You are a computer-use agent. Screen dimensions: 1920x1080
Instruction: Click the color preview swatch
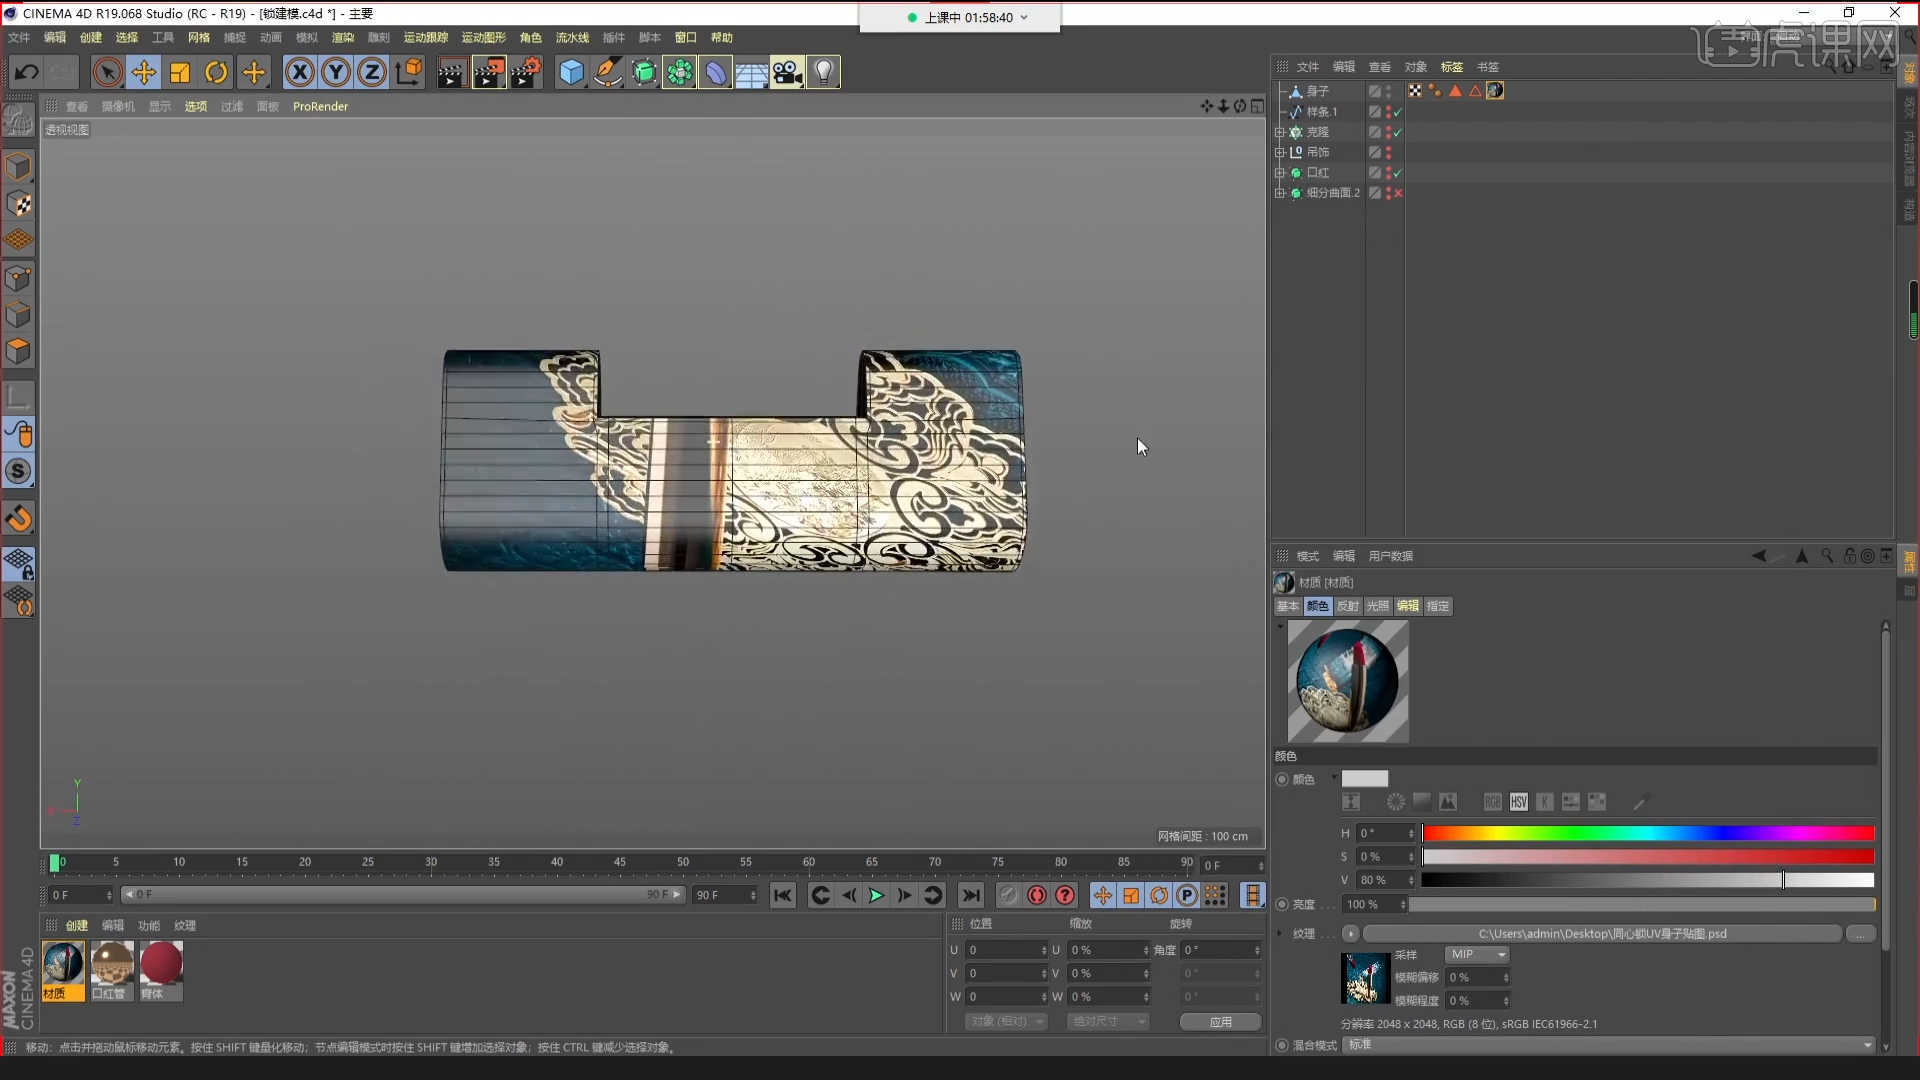1364,779
